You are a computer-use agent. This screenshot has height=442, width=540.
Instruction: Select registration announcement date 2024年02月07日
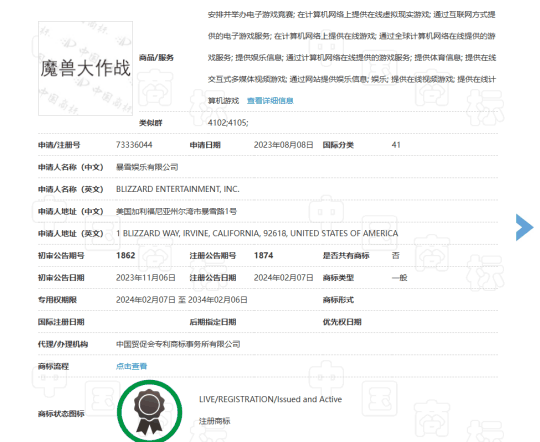[283, 278]
